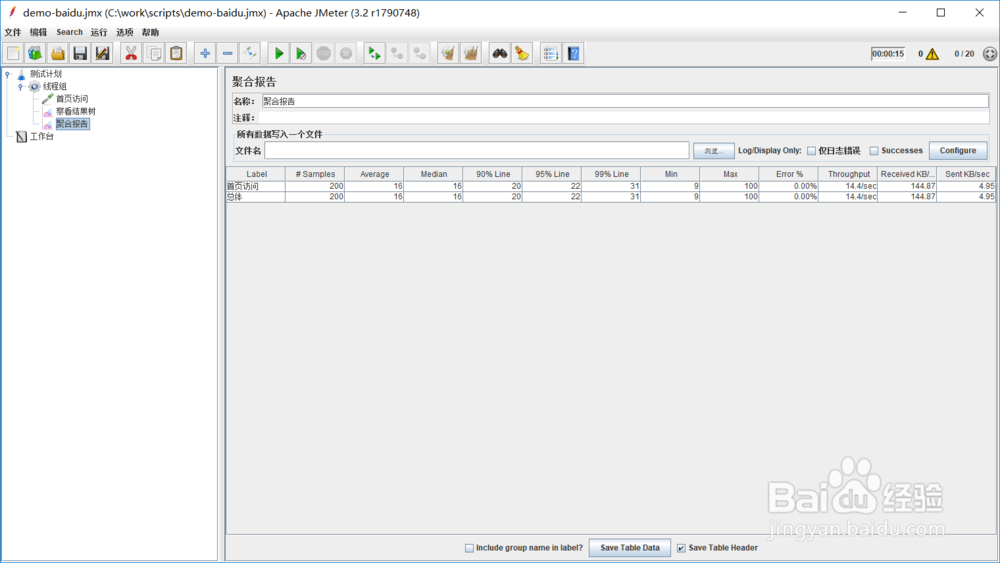Open the Search menu
The width and height of the screenshot is (1000, 563).
pyautogui.click(x=70, y=32)
